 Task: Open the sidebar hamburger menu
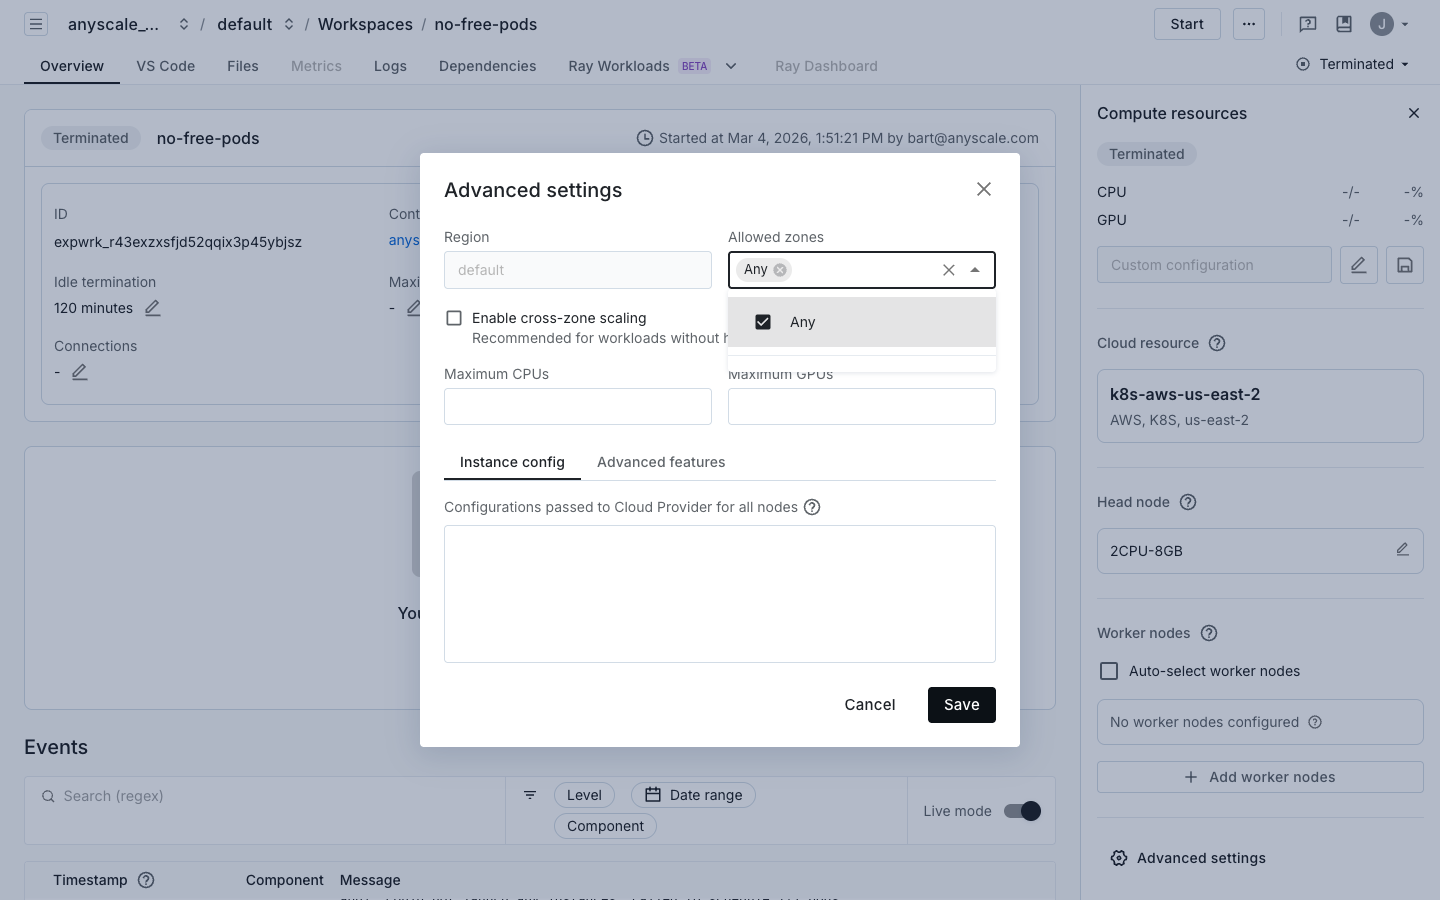coord(36,24)
